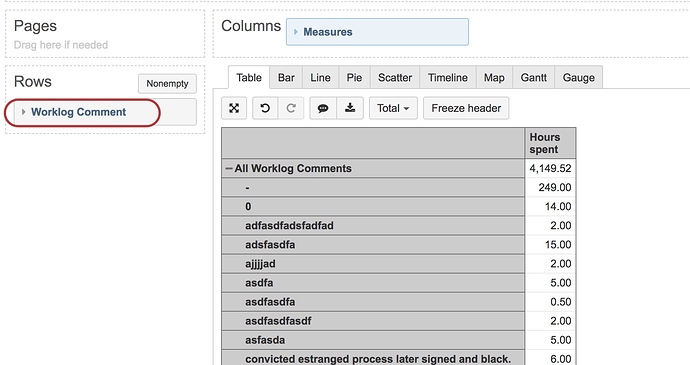The width and height of the screenshot is (690, 365).
Task: Expand the Measures dimension in Columns
Action: [x=296, y=32]
